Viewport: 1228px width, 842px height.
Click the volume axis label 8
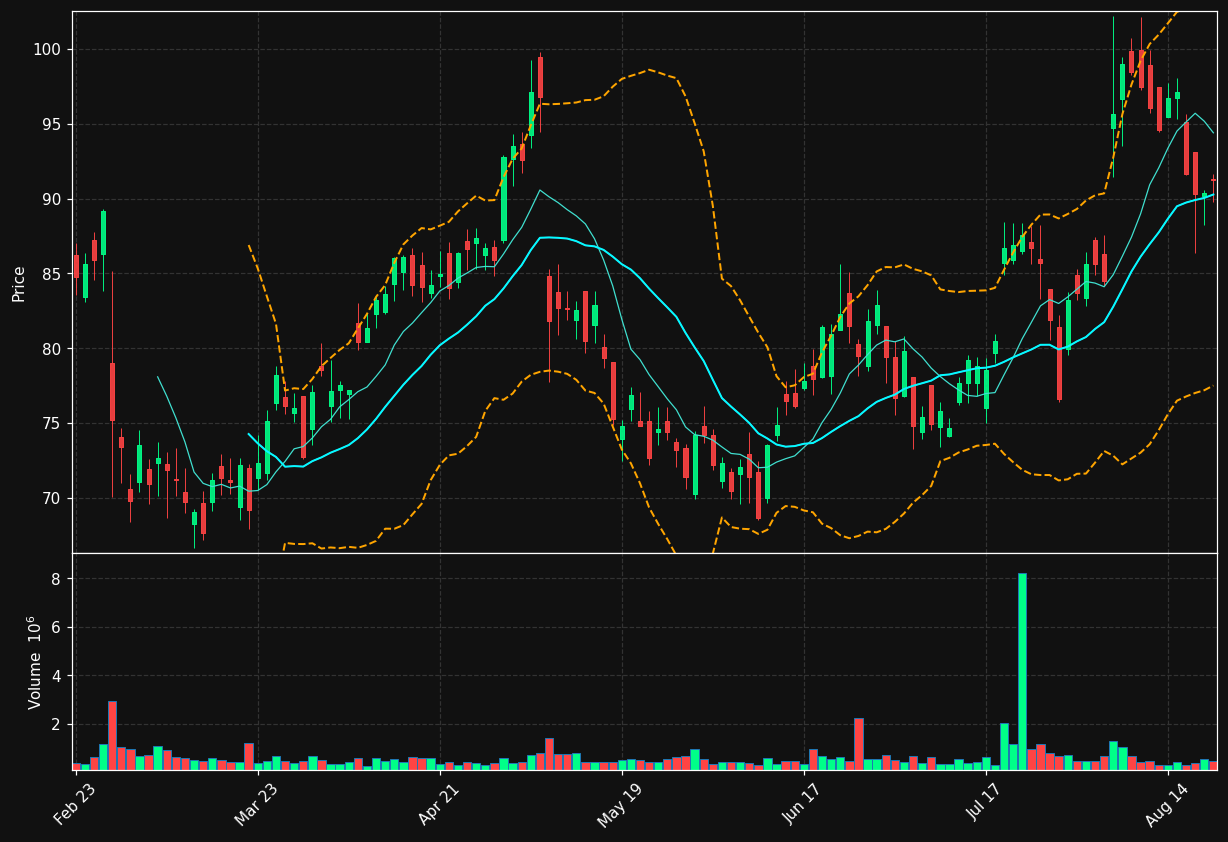click(x=57, y=580)
